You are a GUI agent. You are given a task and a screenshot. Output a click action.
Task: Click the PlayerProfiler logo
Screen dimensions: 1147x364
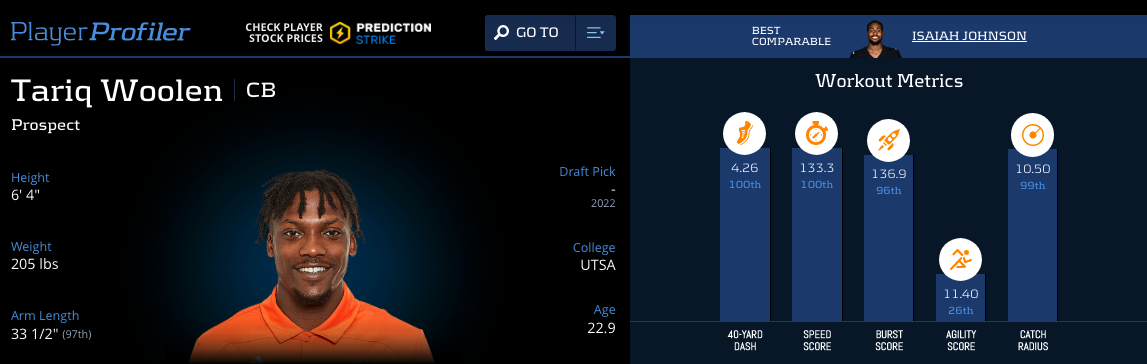tap(100, 32)
